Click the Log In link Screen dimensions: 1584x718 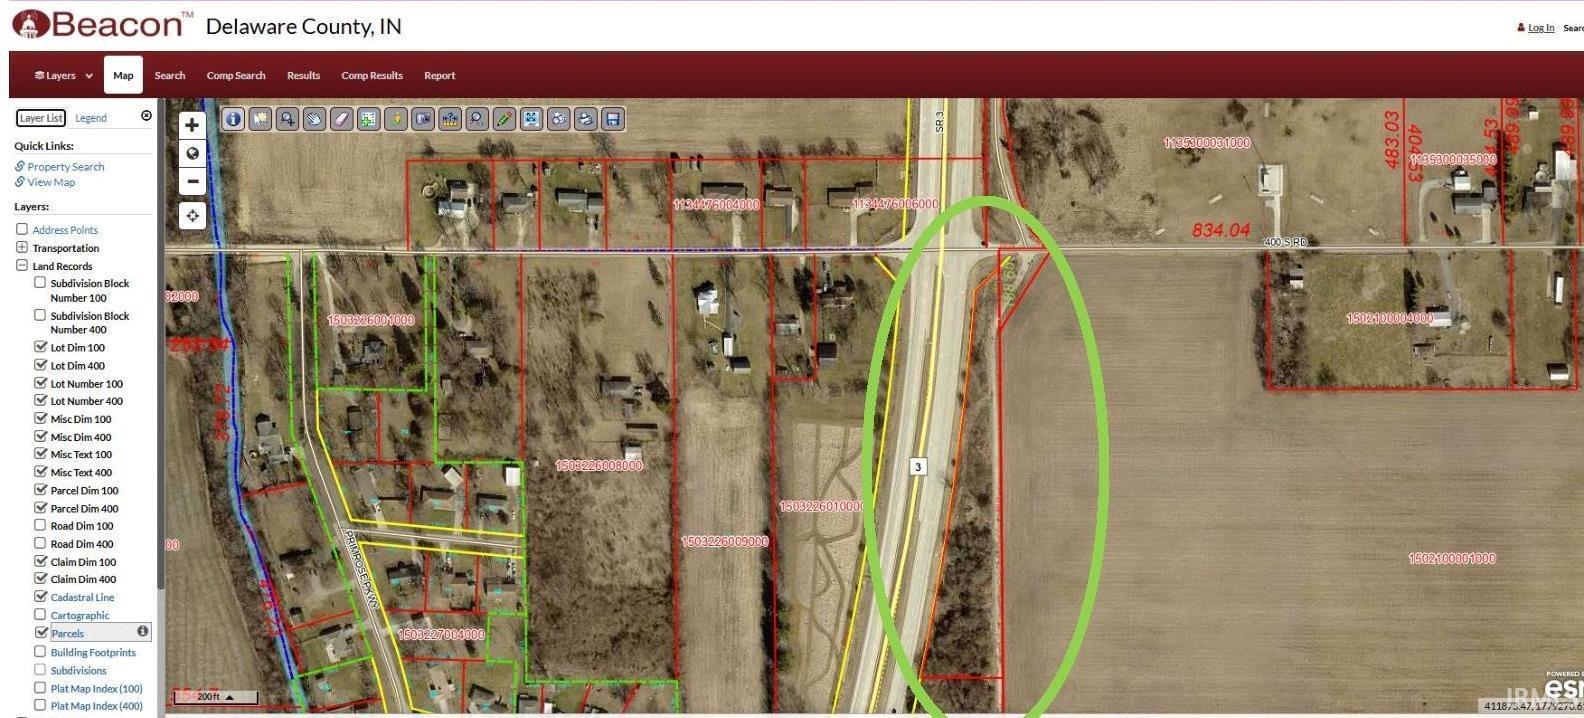tap(1541, 27)
